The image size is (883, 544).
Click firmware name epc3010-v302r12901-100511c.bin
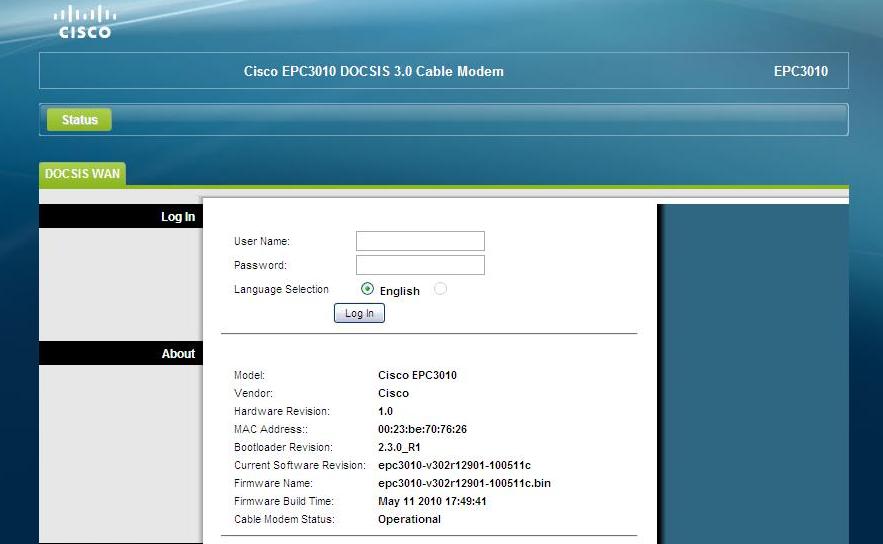[x=465, y=483]
